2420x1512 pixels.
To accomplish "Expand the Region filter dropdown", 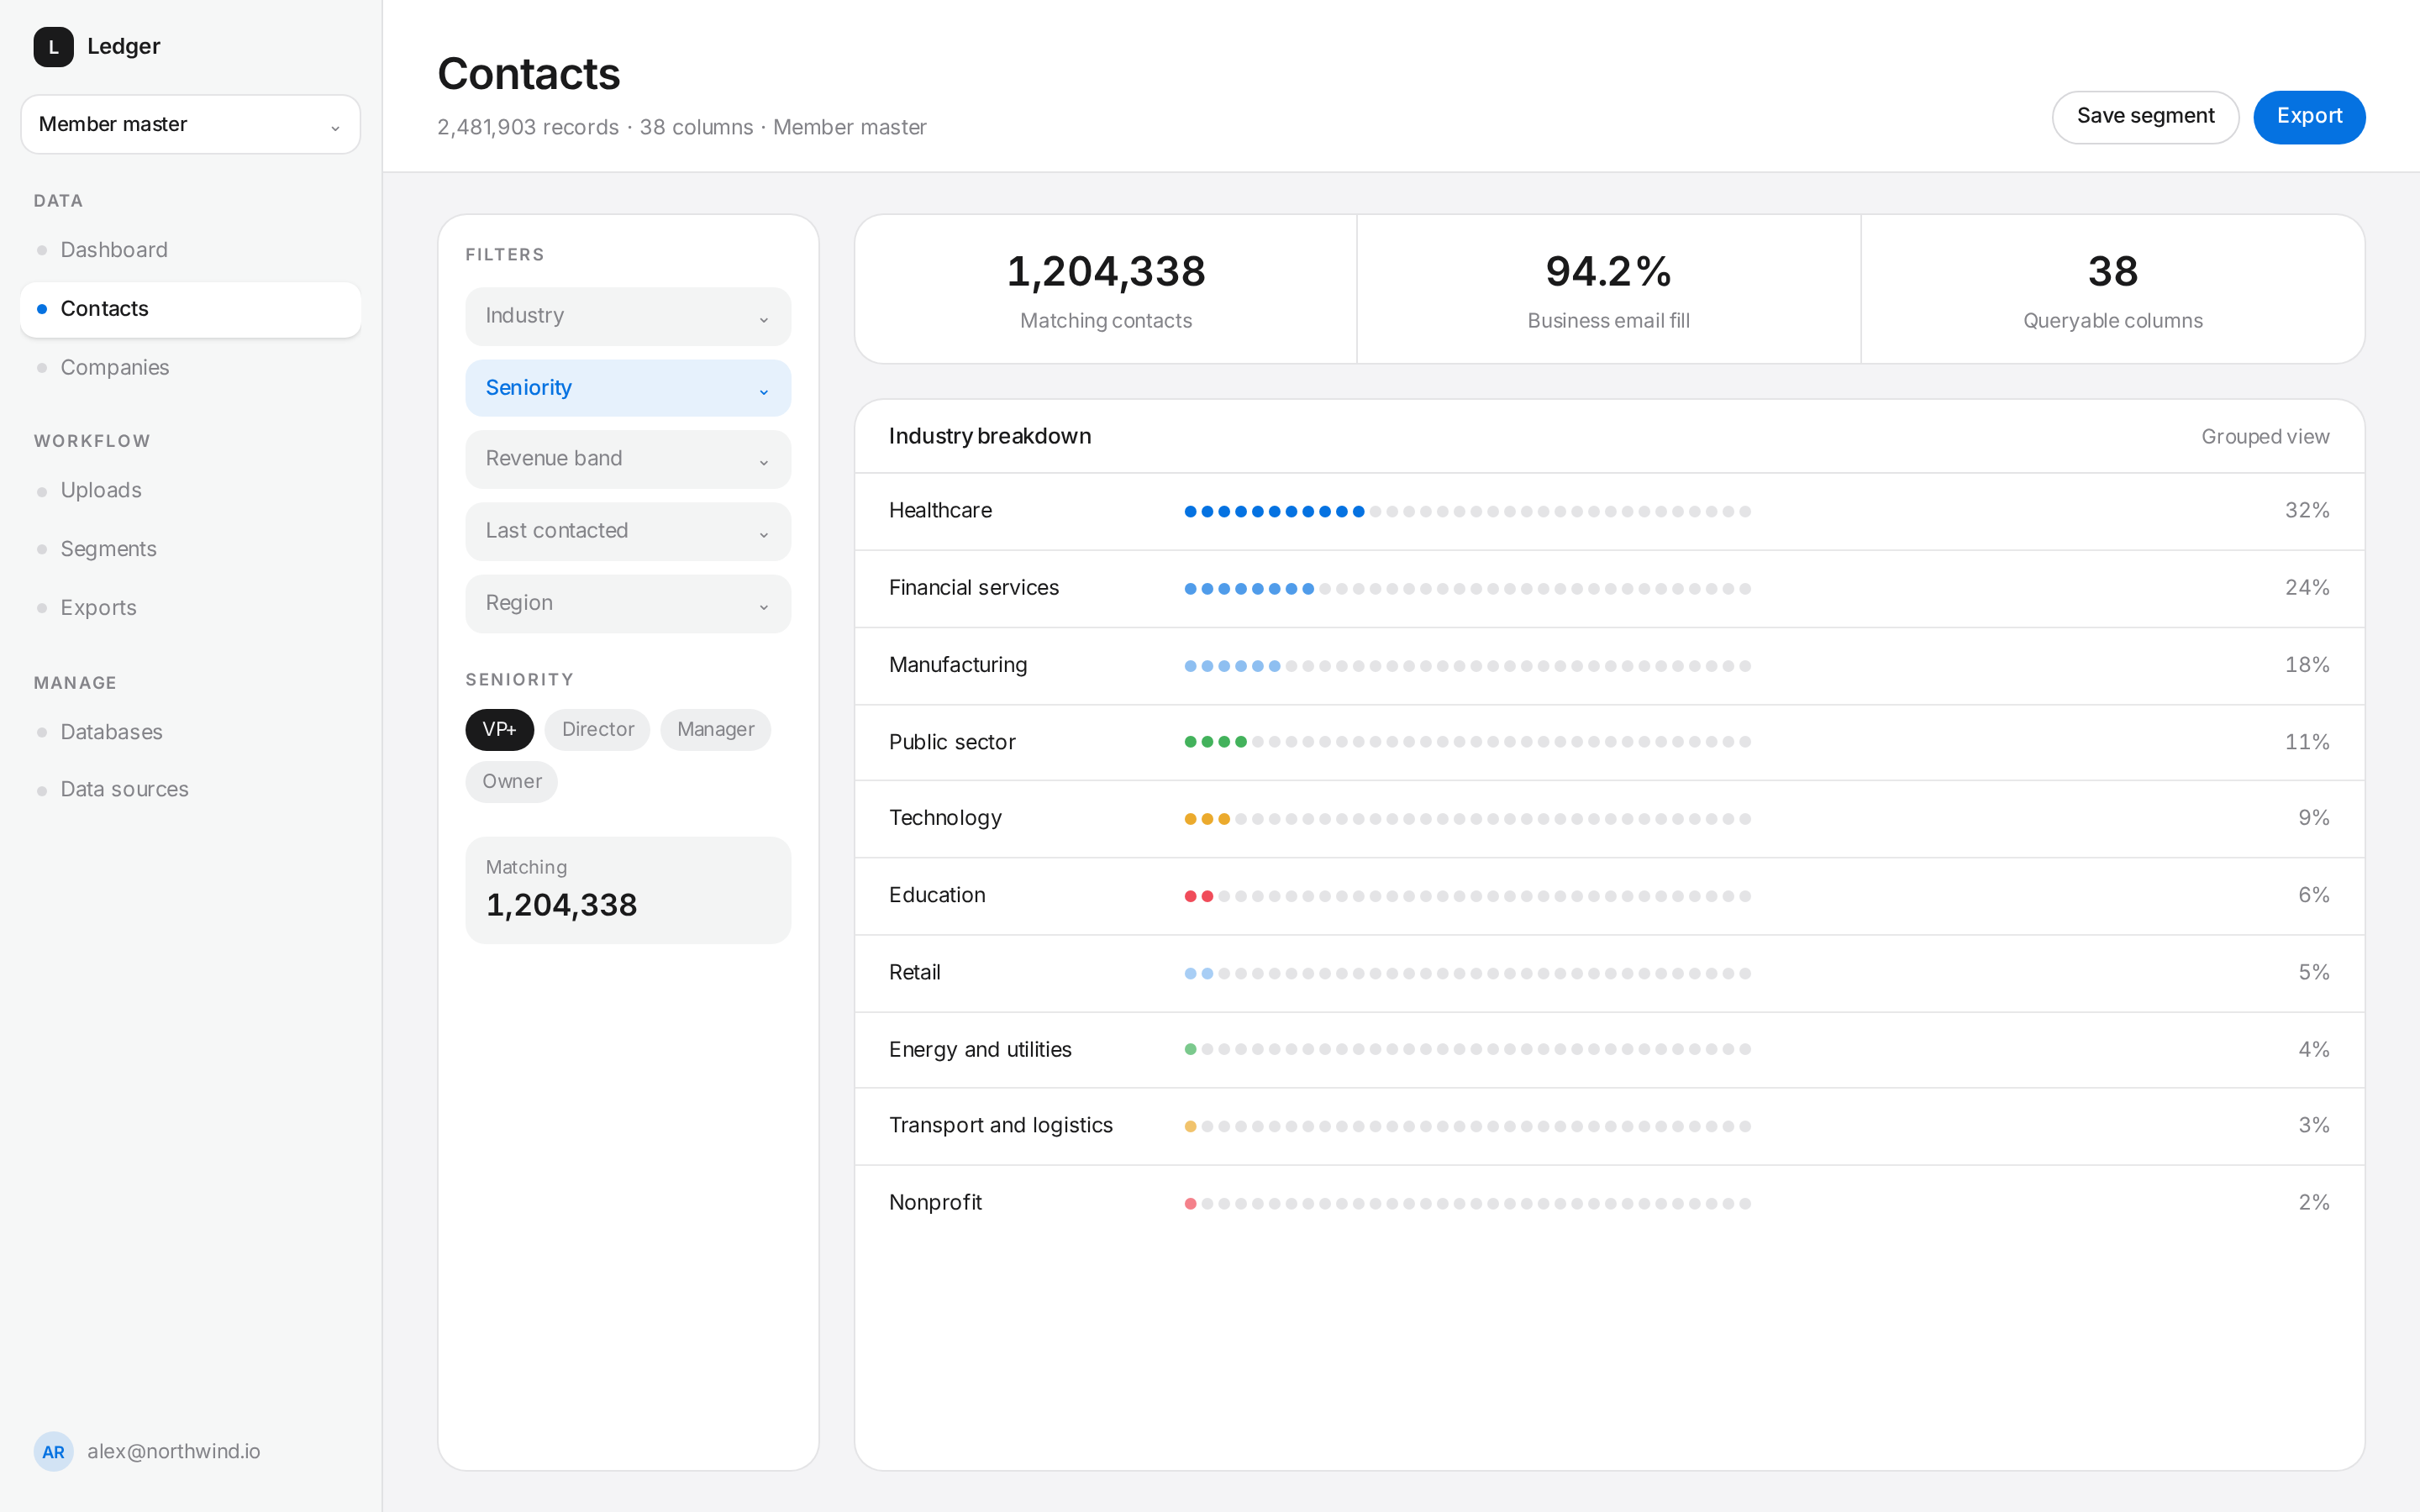I will (628, 603).
